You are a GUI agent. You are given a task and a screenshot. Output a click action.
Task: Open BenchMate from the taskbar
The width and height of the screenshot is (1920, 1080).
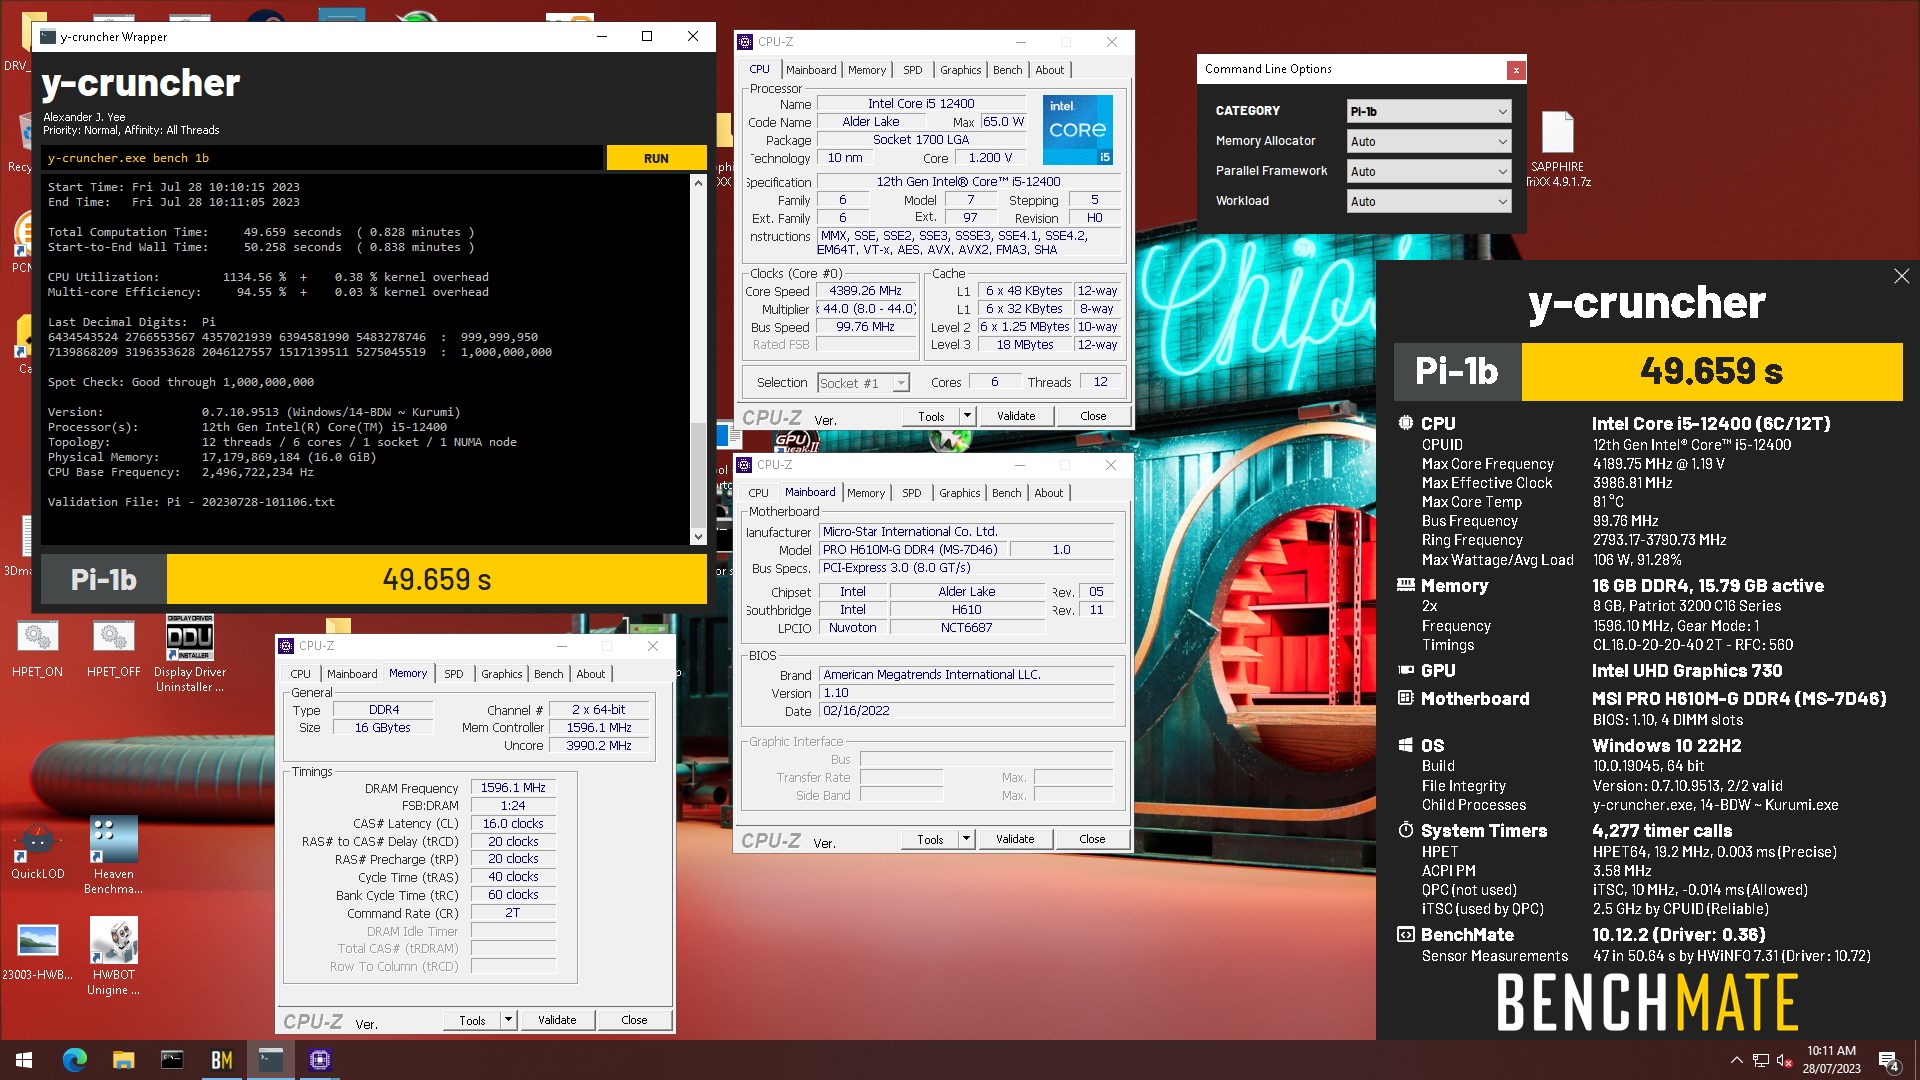pyautogui.click(x=221, y=1060)
